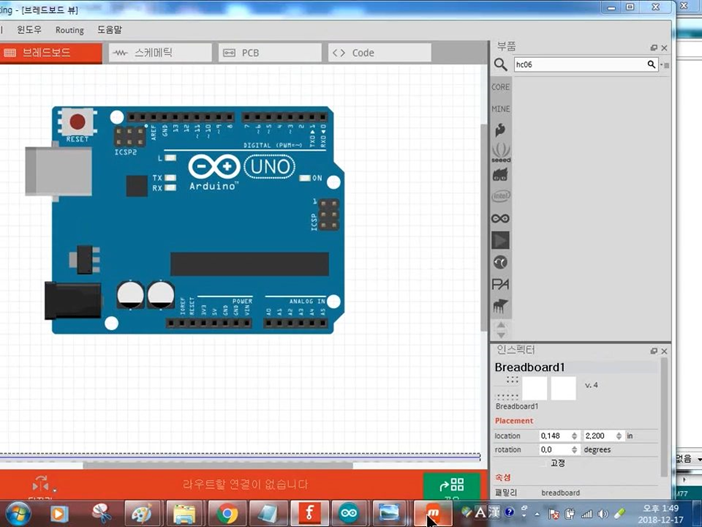Click the Placement section heading
702x527 pixels.
[x=514, y=421]
